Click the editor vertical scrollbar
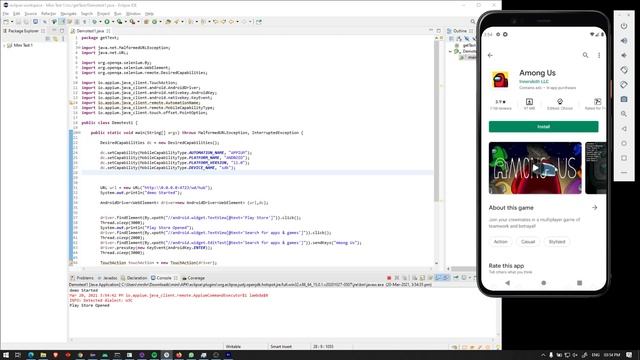 436,121
